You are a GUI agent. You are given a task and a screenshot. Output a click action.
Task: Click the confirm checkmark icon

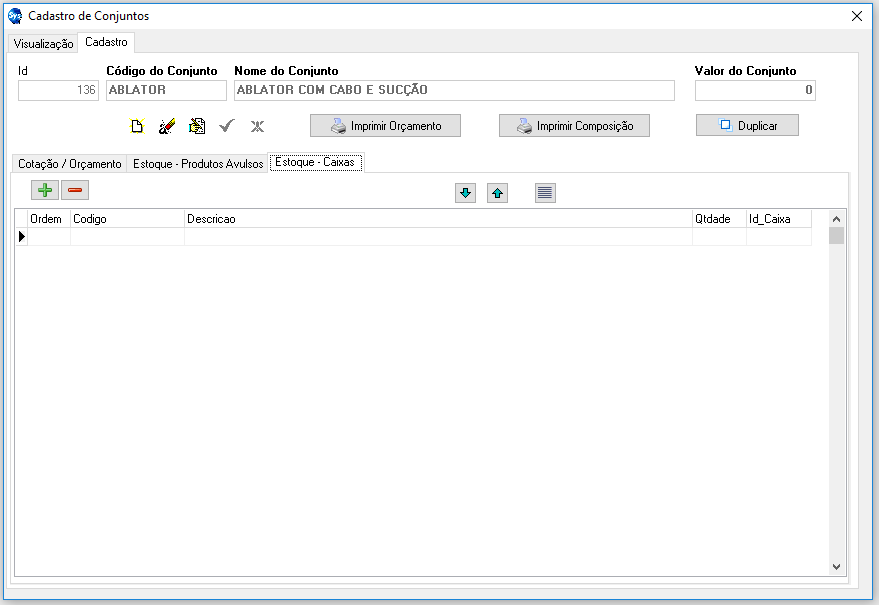[x=227, y=126]
